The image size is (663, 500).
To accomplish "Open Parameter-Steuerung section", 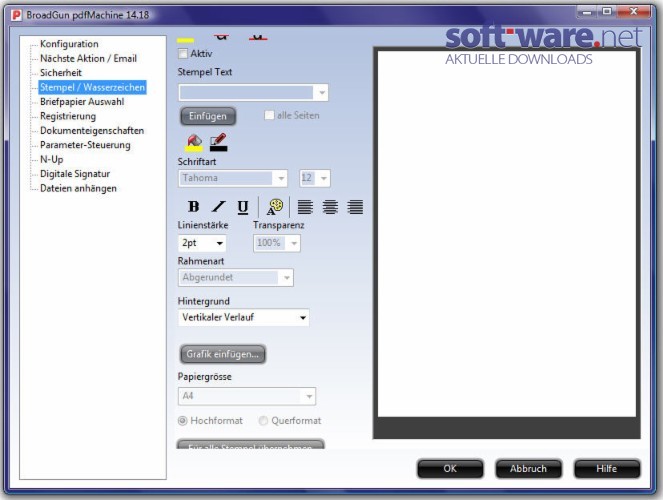I will (85, 145).
